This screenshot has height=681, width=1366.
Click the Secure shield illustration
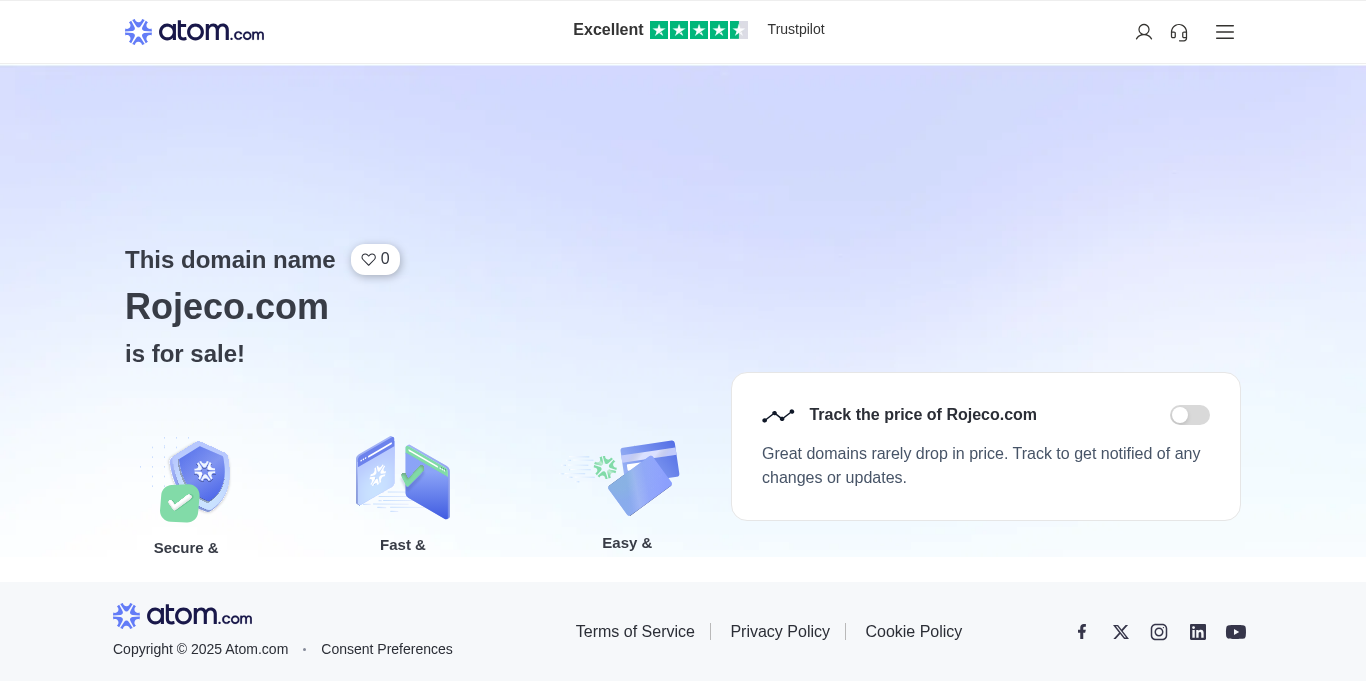click(196, 481)
